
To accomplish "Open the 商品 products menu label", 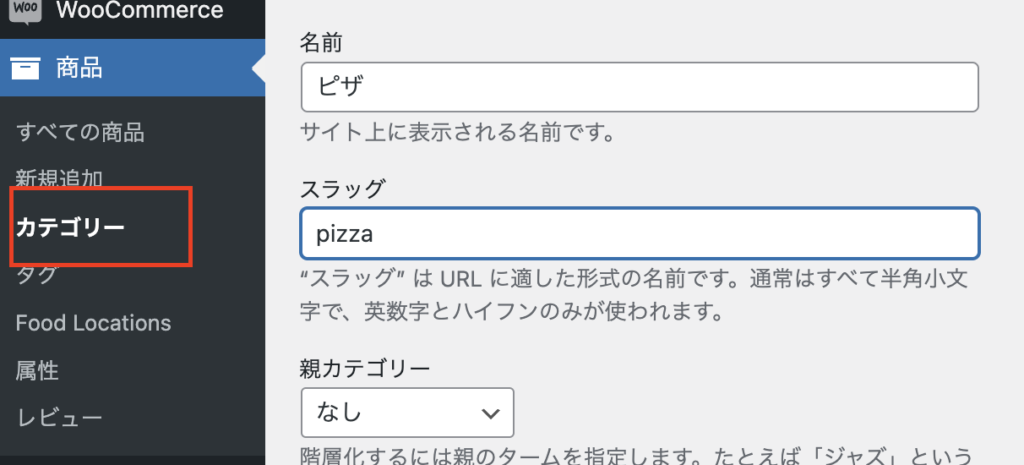I will [79, 69].
